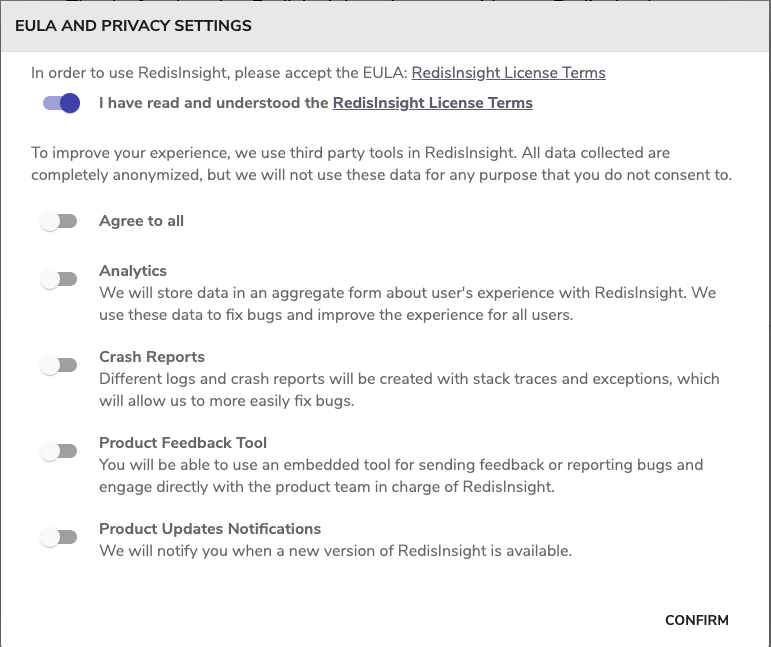This screenshot has width=771, height=647.
Task: Enable the Agree to all switch
Action: pos(59,221)
